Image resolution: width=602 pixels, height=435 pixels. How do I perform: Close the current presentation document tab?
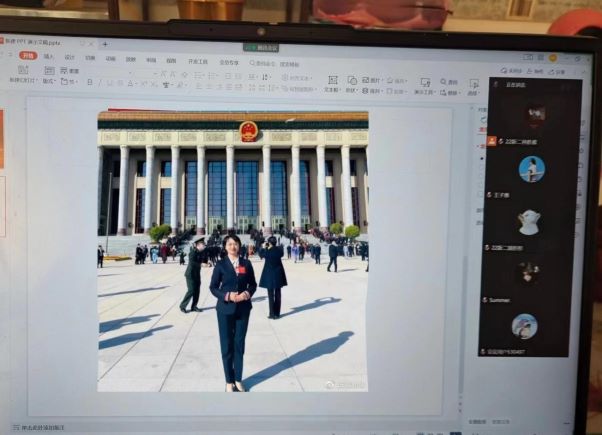point(91,44)
